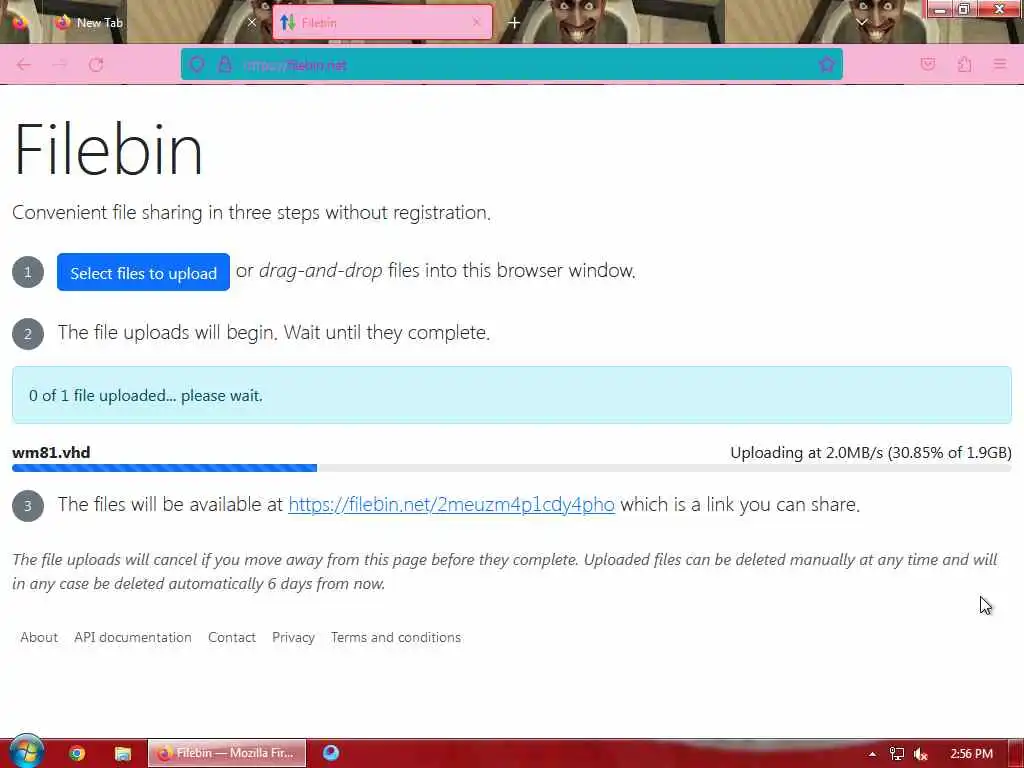
Task: Open the Firefox hamburger application menu
Action: 1000,64
